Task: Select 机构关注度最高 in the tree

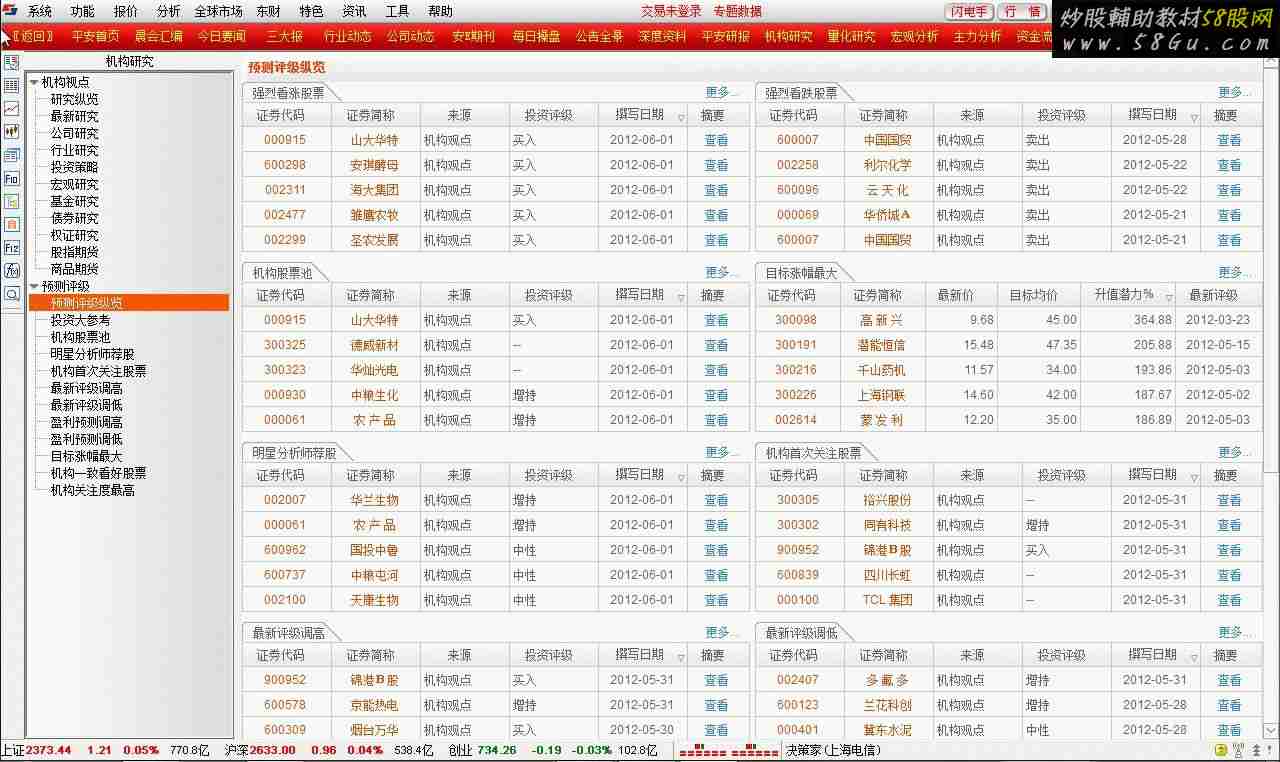Action: 93,490
